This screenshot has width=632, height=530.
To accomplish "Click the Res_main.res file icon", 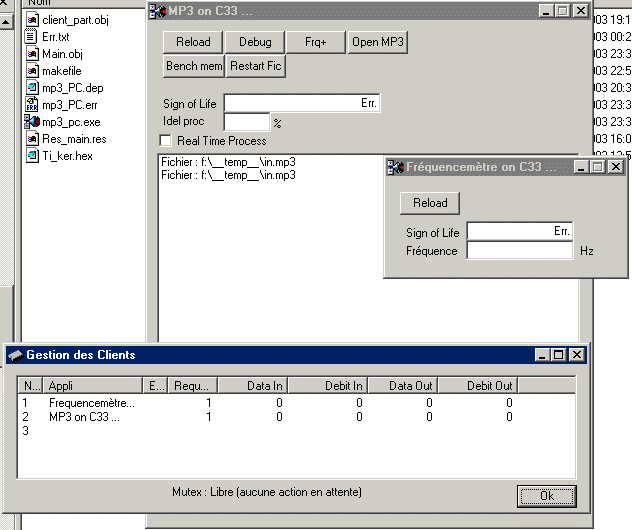I will (x=32, y=139).
